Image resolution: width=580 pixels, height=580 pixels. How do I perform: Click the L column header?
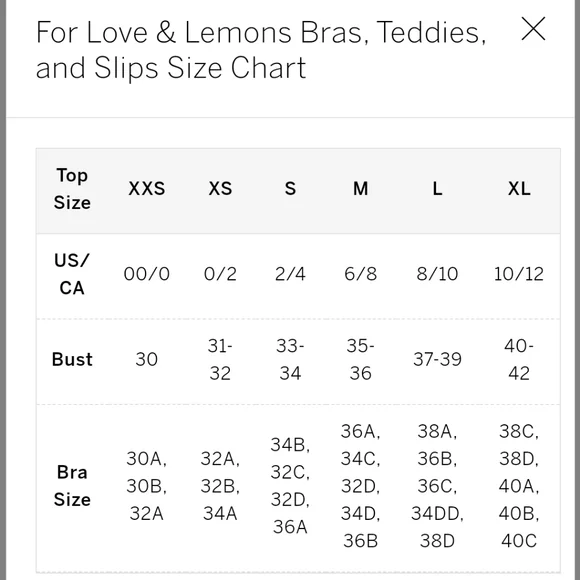coord(437,189)
